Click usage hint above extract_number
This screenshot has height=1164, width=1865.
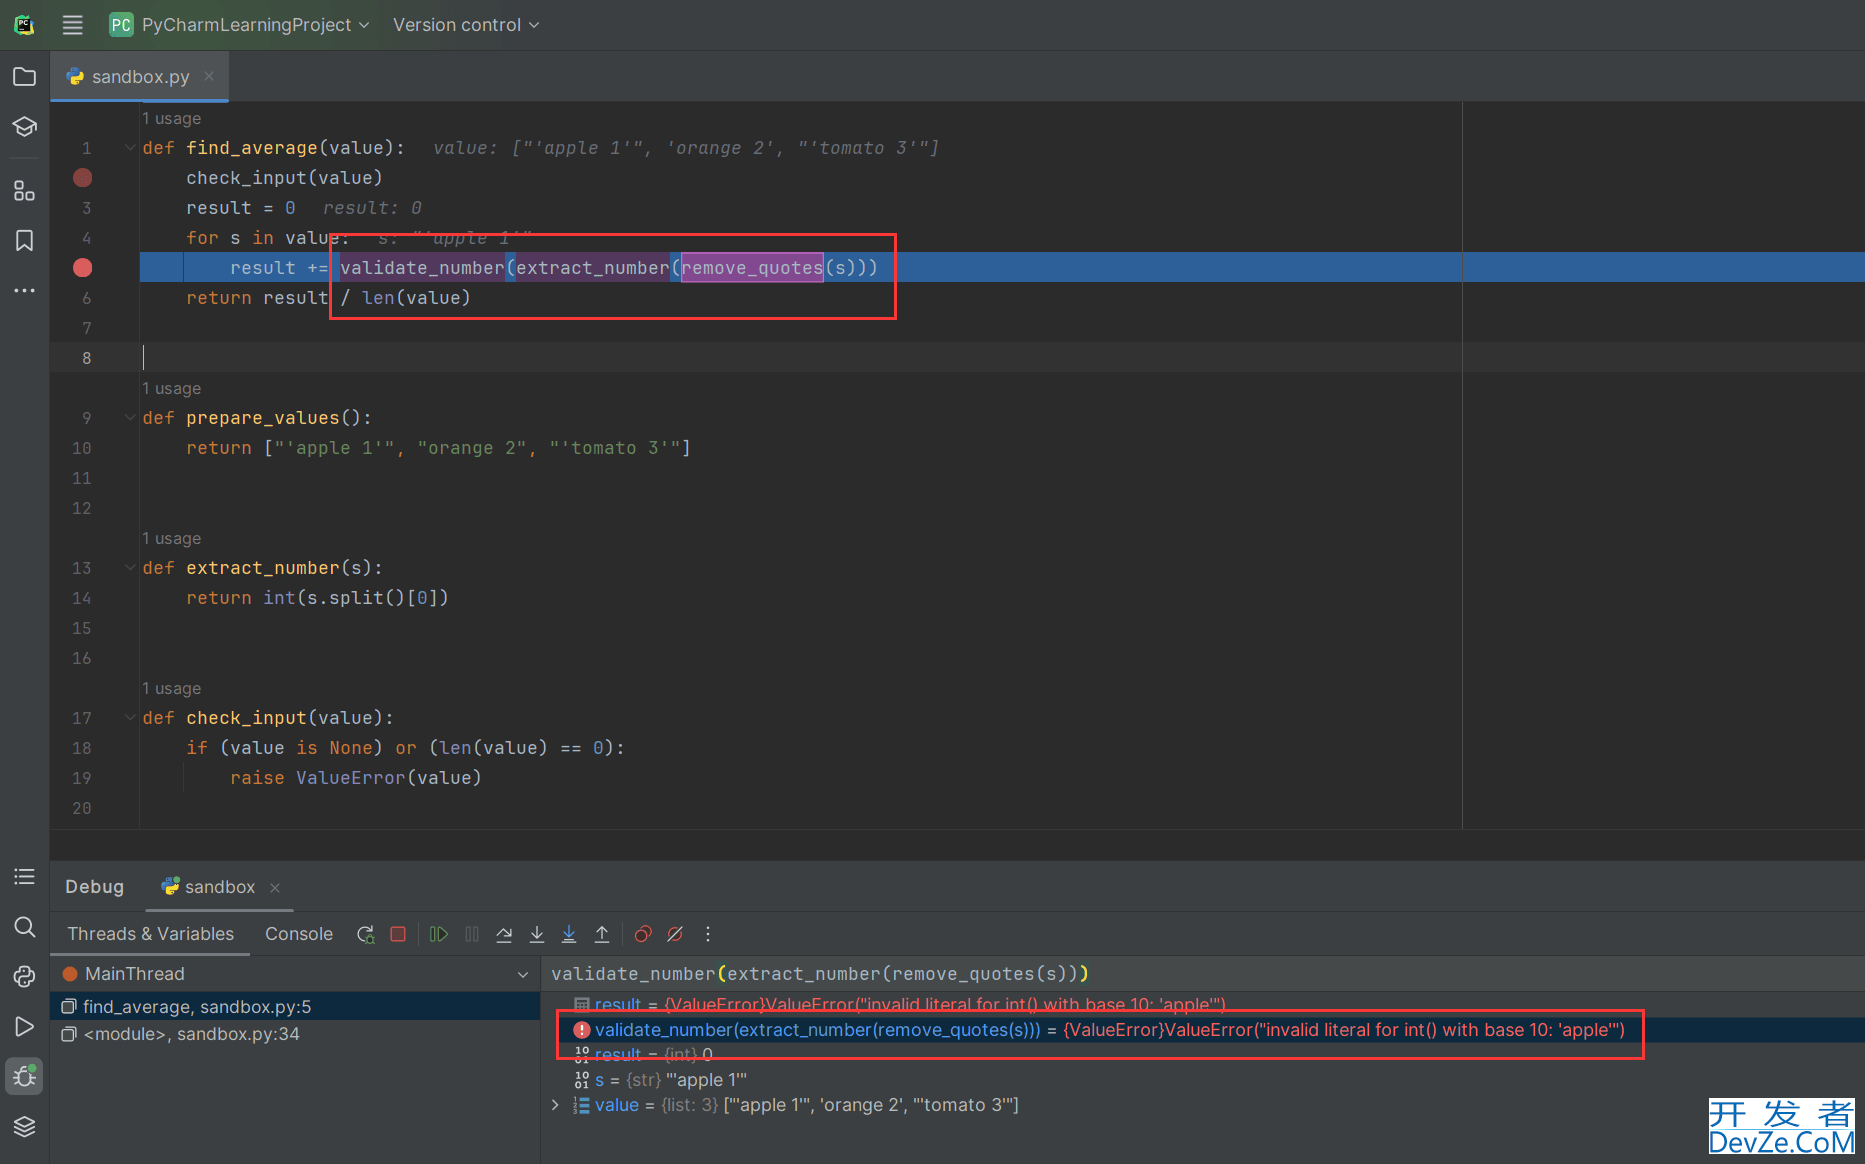[x=171, y=538]
